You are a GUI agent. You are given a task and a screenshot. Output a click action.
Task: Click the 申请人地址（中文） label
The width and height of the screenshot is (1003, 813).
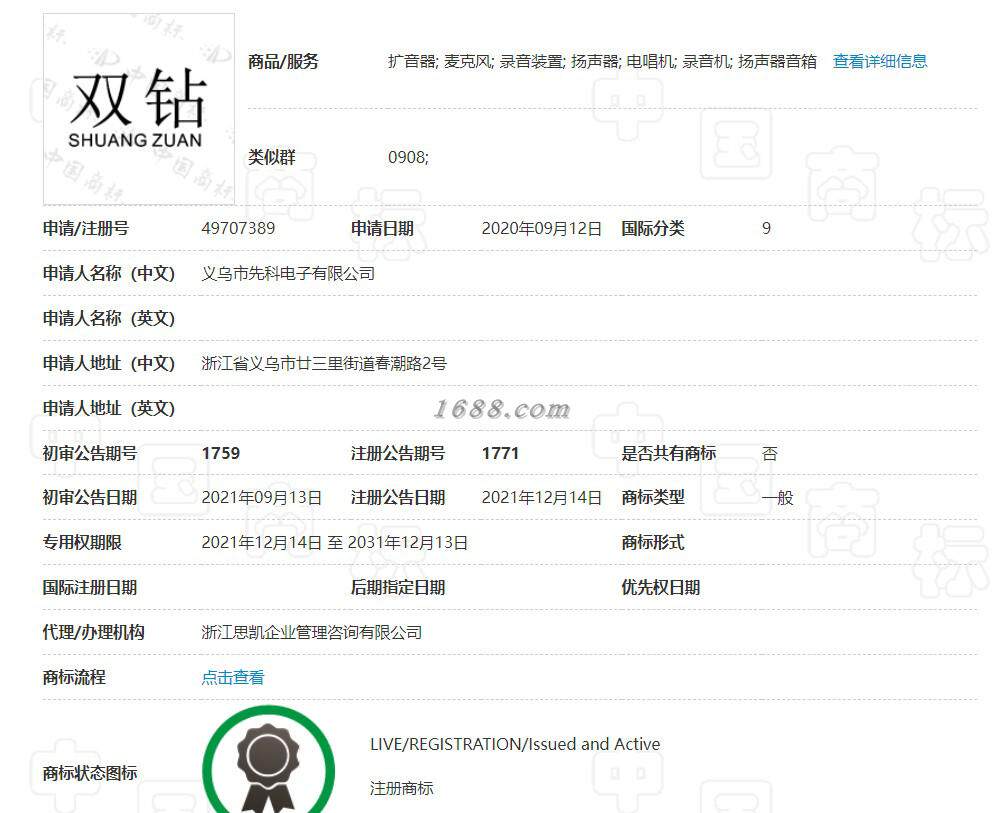click(x=109, y=363)
